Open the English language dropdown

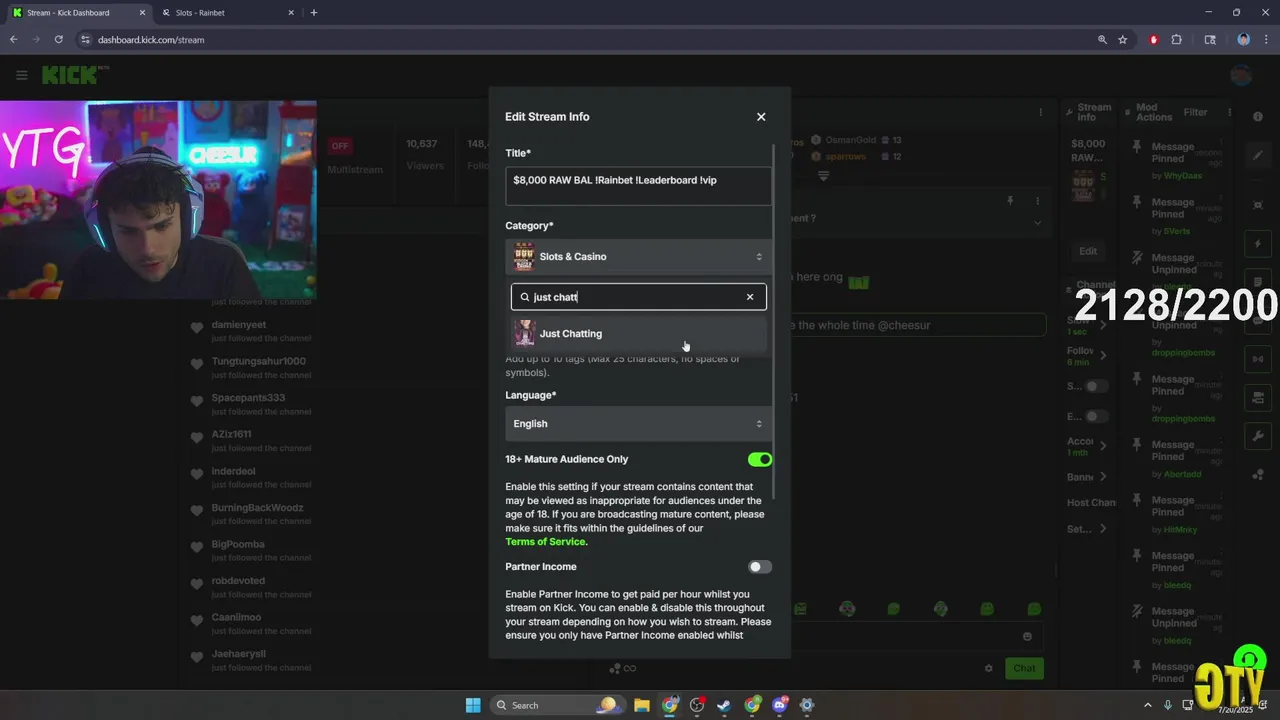coord(639,424)
